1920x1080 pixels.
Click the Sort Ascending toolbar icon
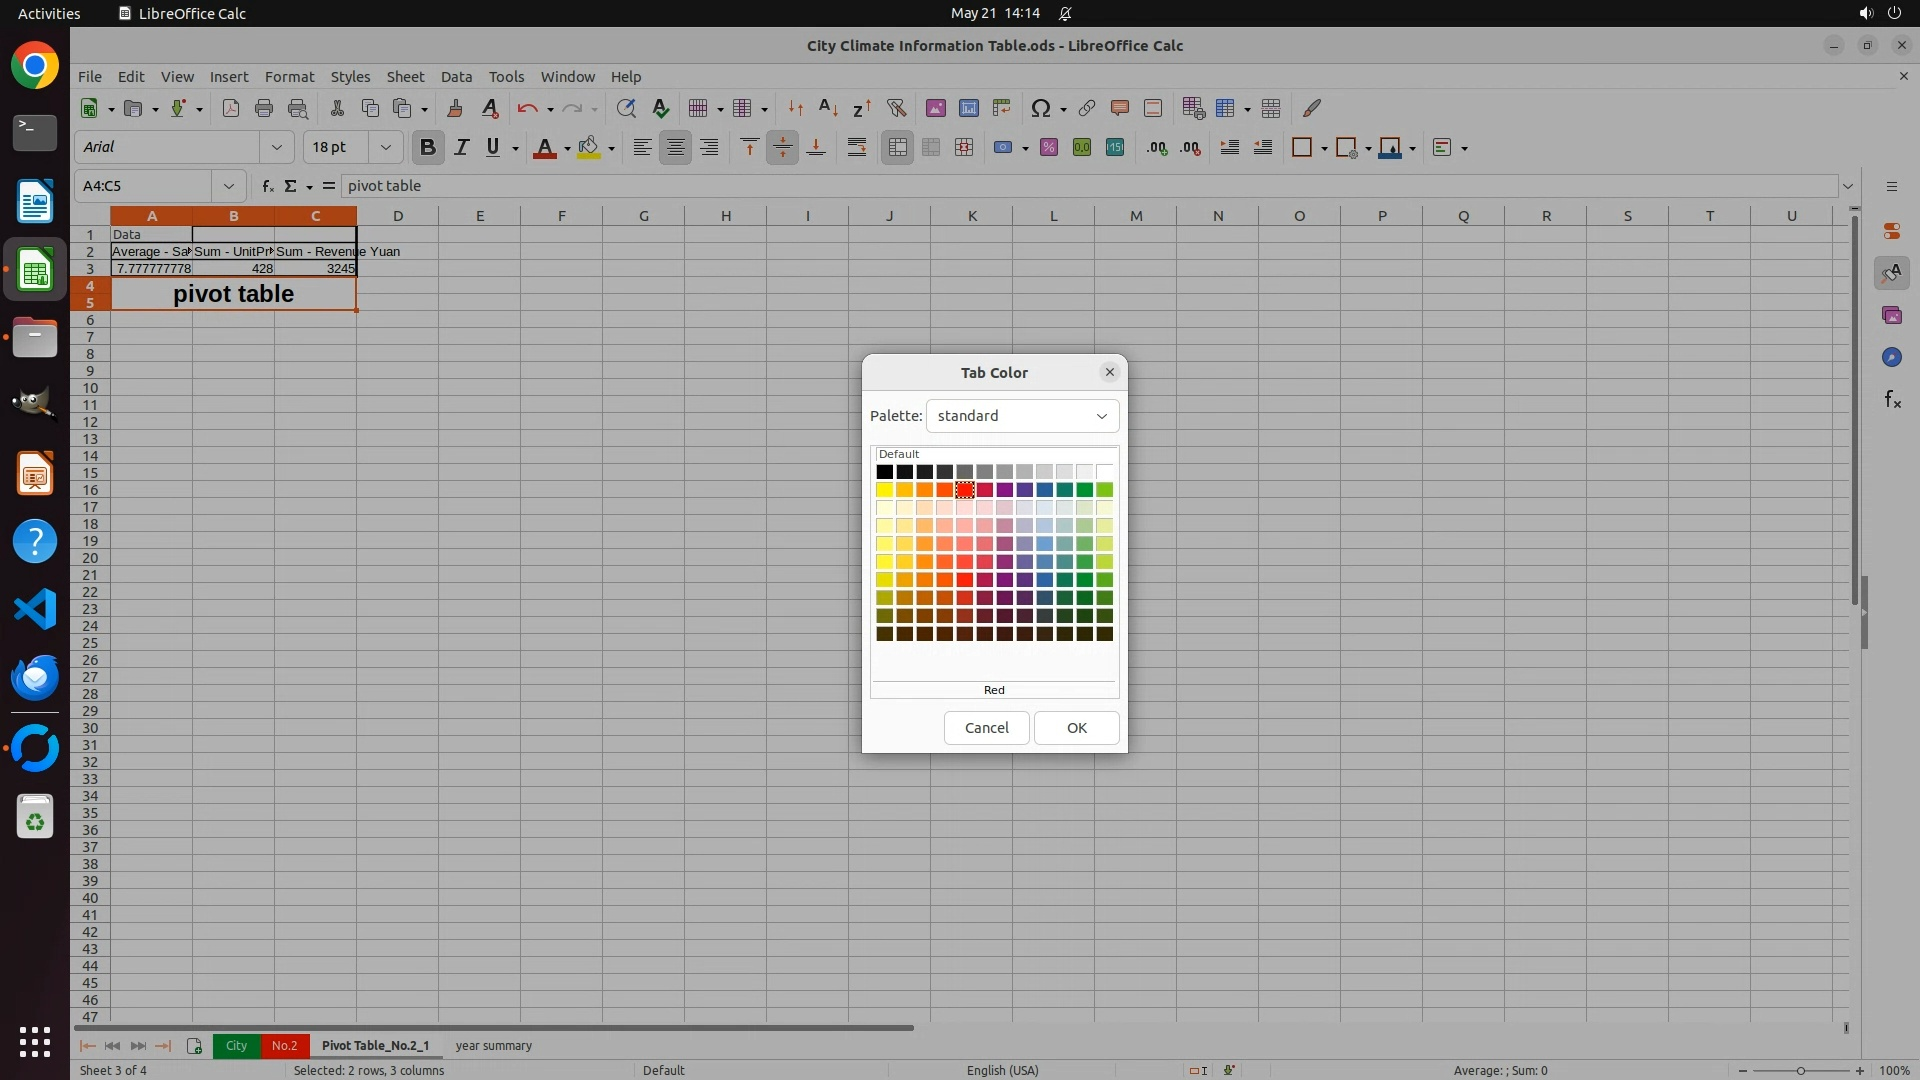[x=828, y=108]
